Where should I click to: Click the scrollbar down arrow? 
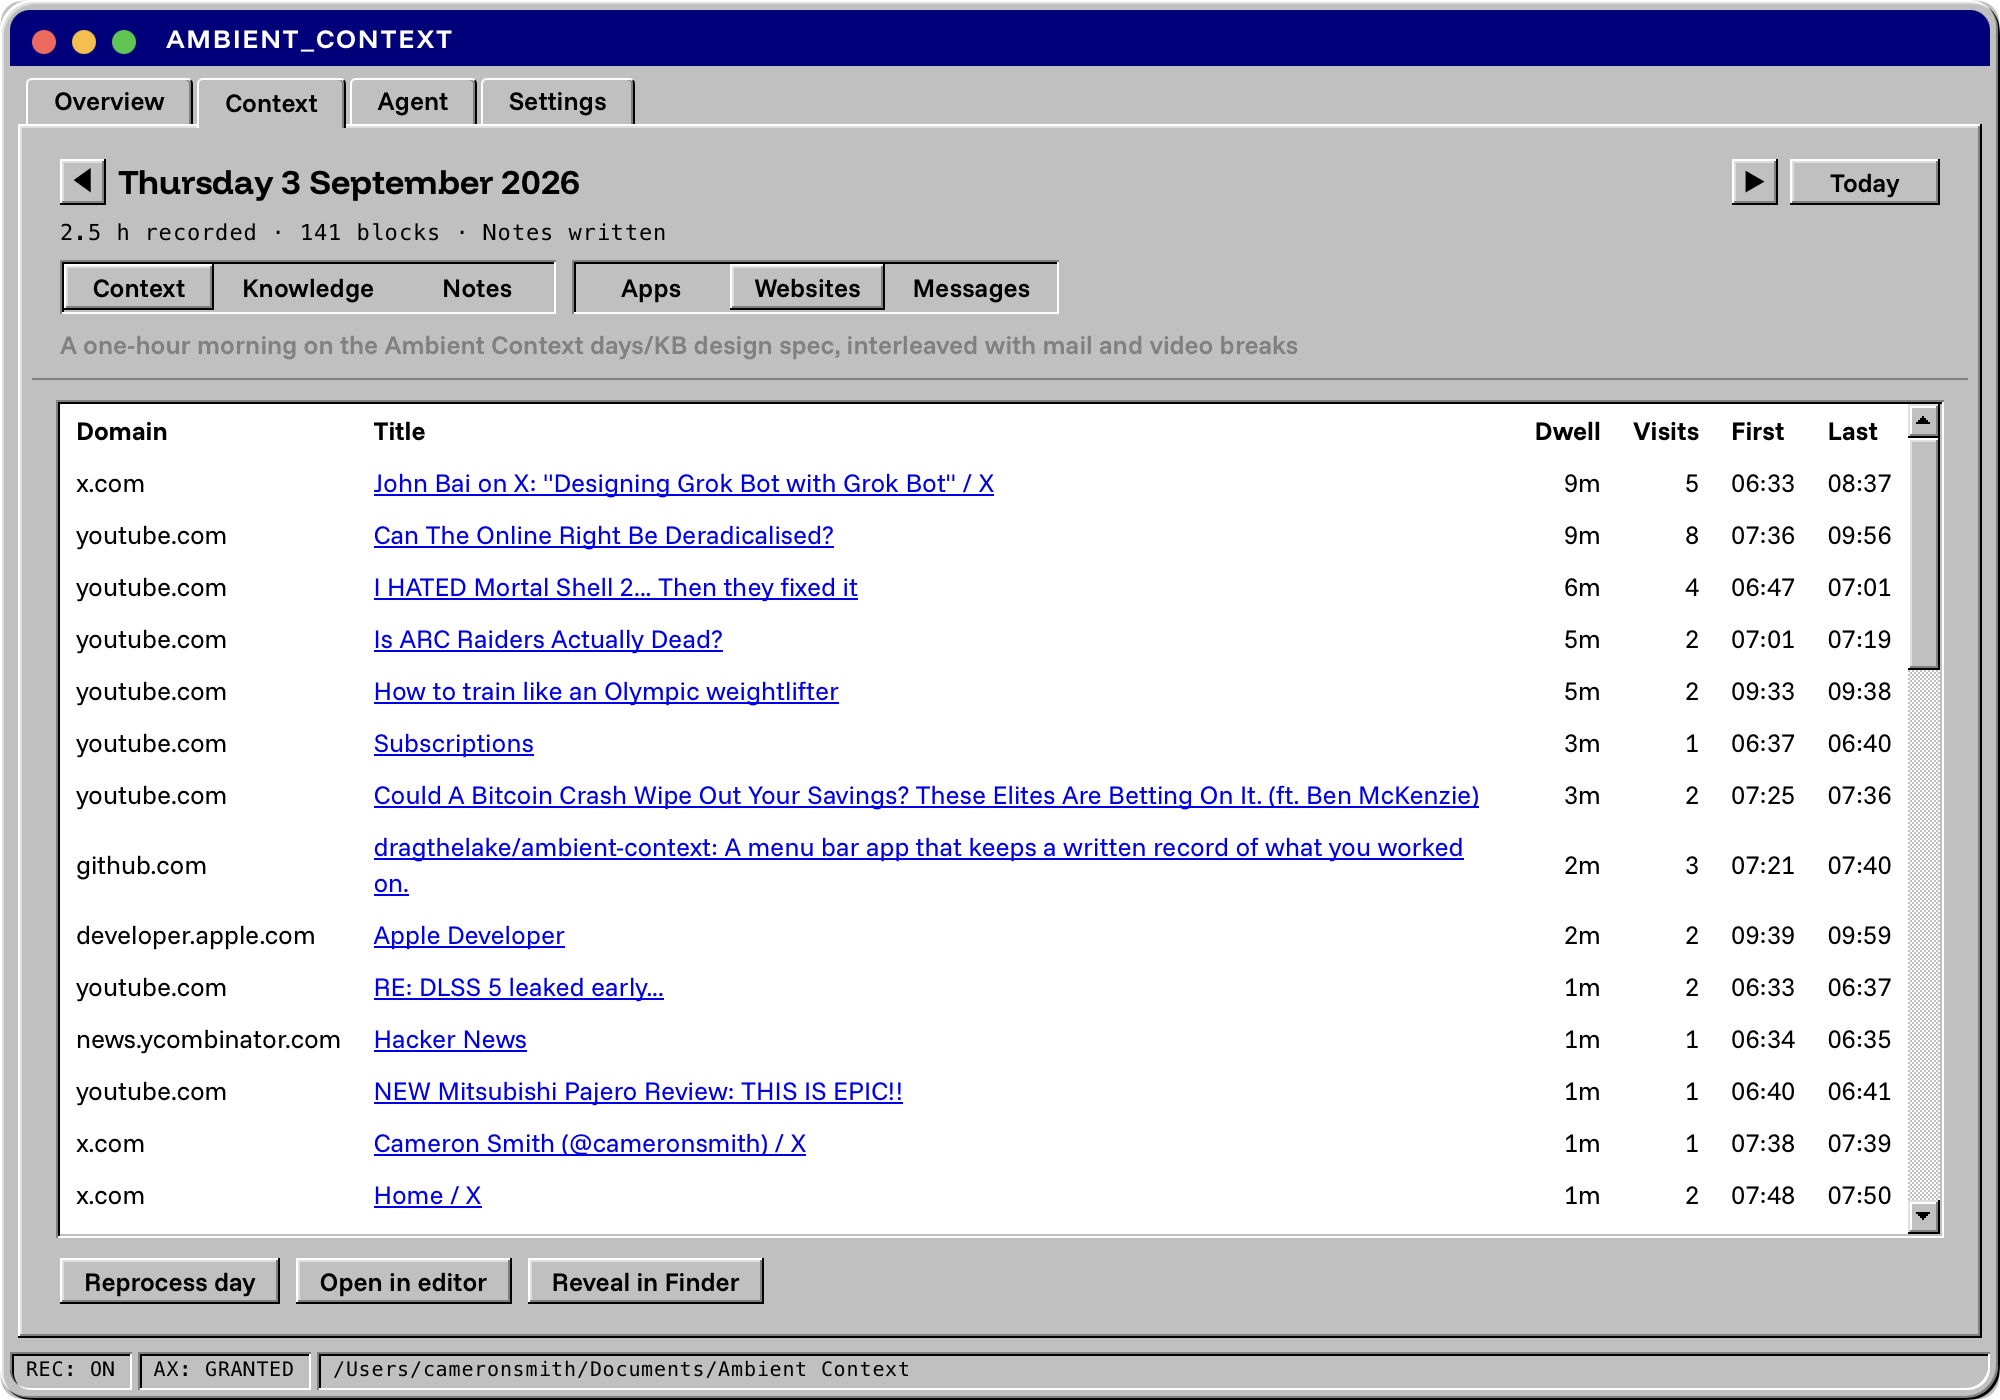tap(1923, 1216)
